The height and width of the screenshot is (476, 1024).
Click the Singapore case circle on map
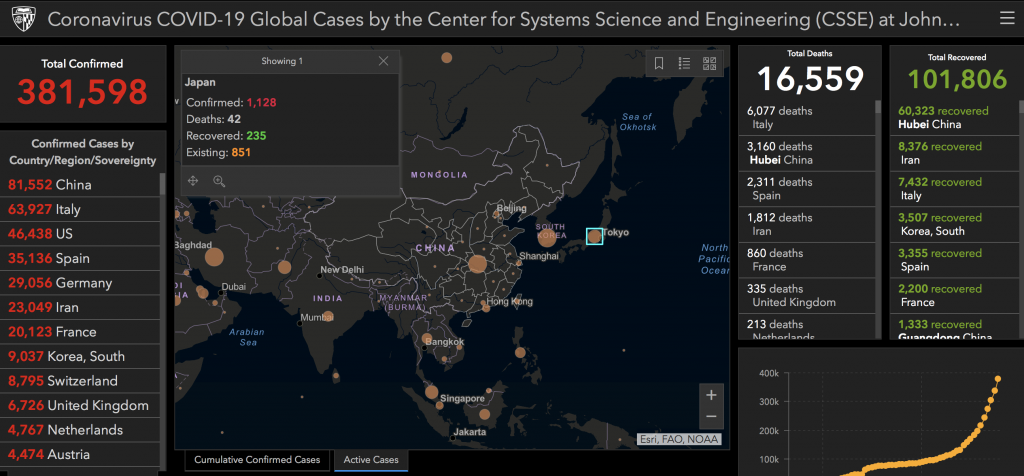[440, 405]
